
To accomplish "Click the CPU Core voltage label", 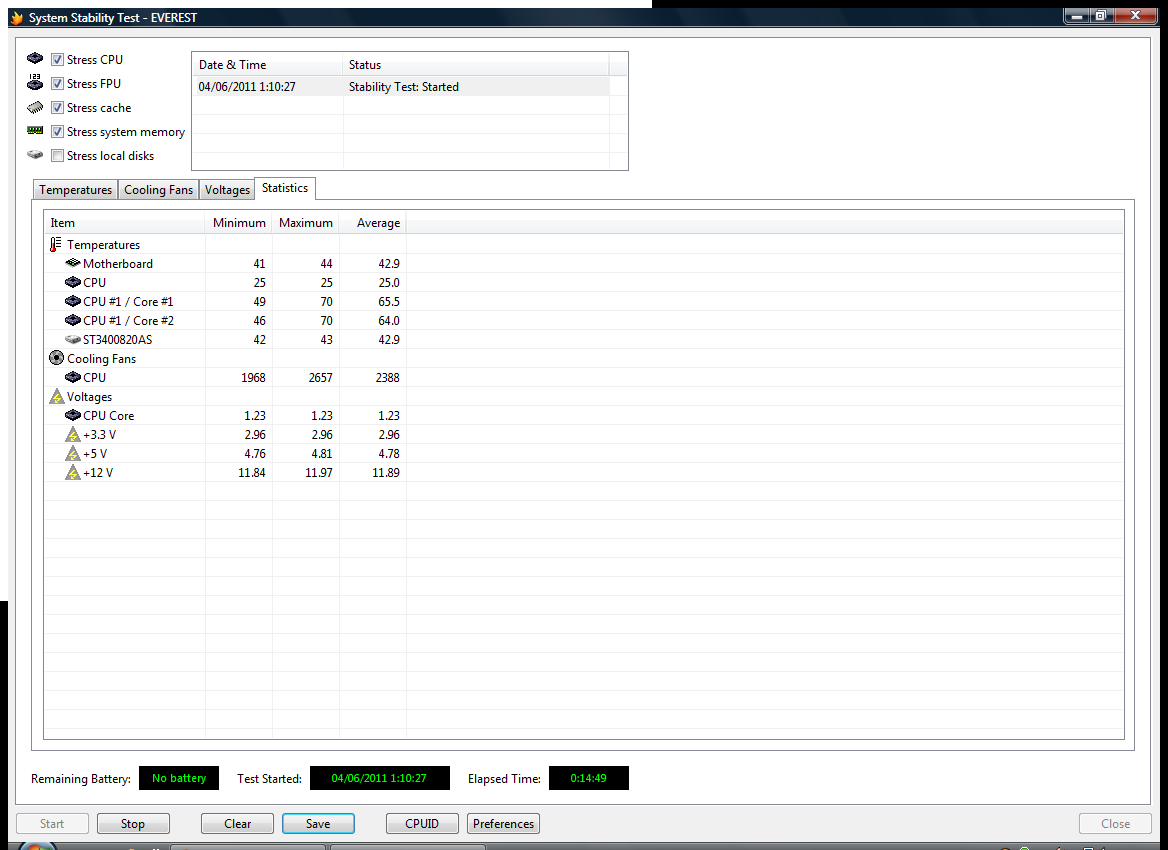I will click(x=109, y=416).
